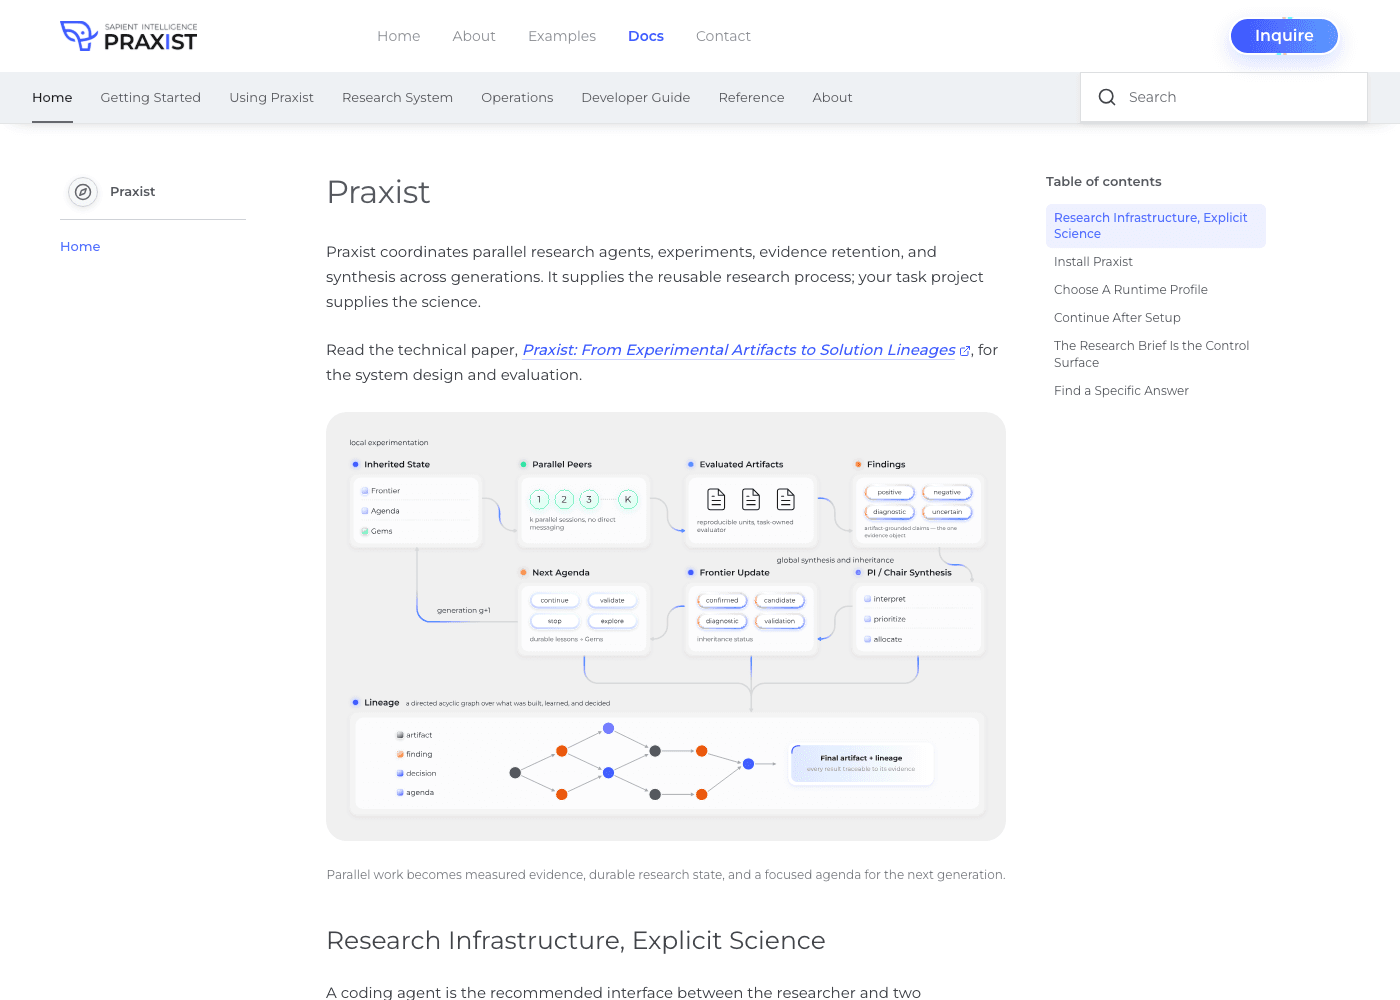
Task: Click external link icon after paper title
Action: [965, 351]
